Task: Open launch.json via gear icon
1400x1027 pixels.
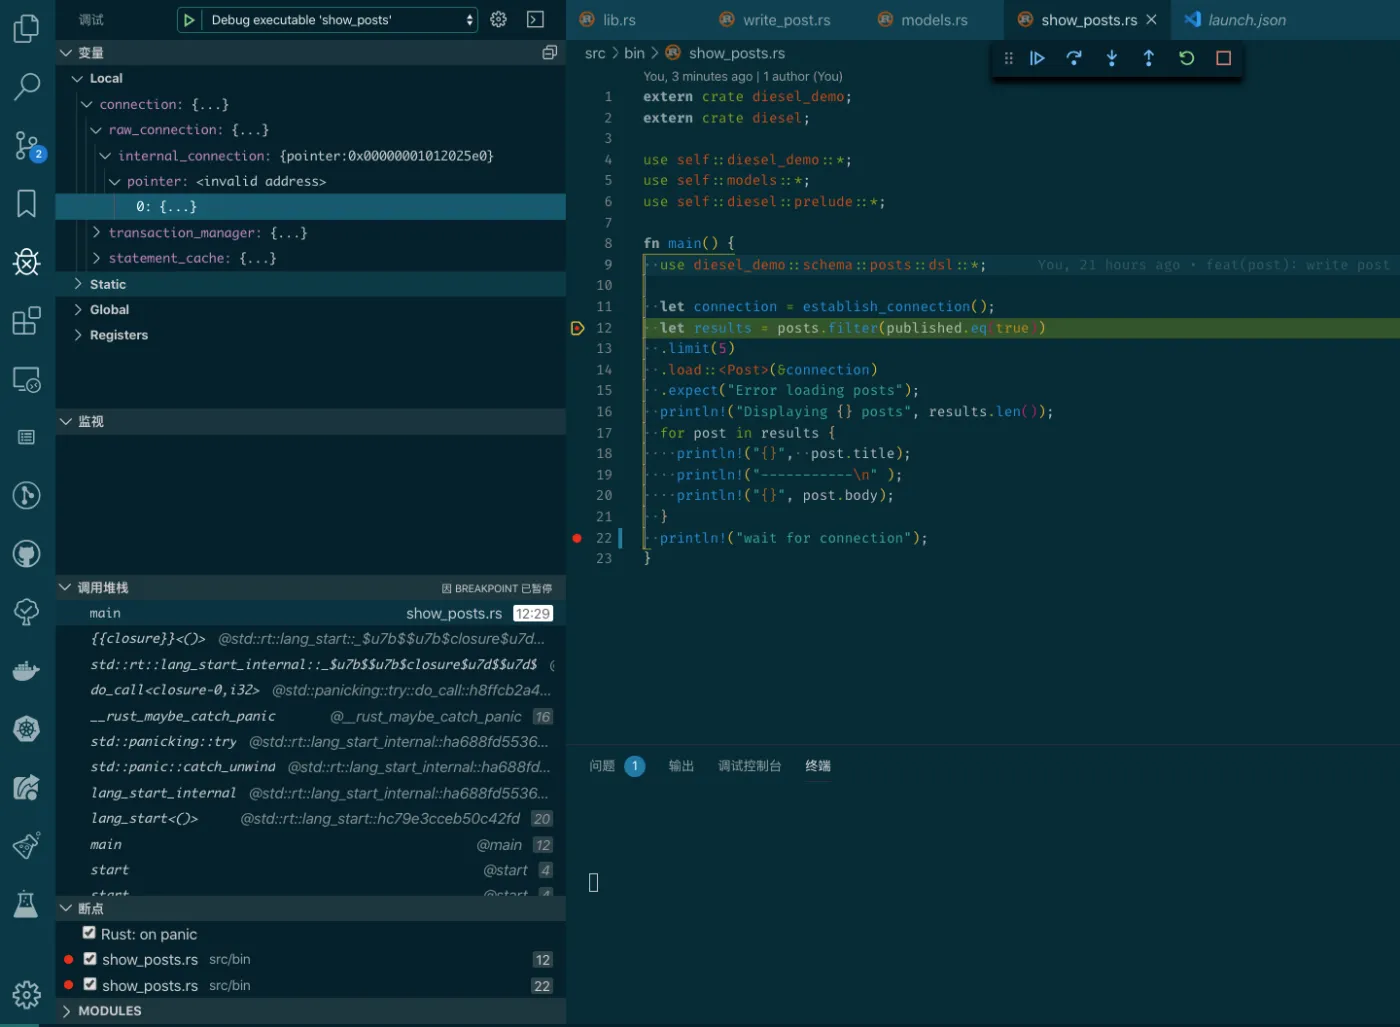Action: [499, 19]
